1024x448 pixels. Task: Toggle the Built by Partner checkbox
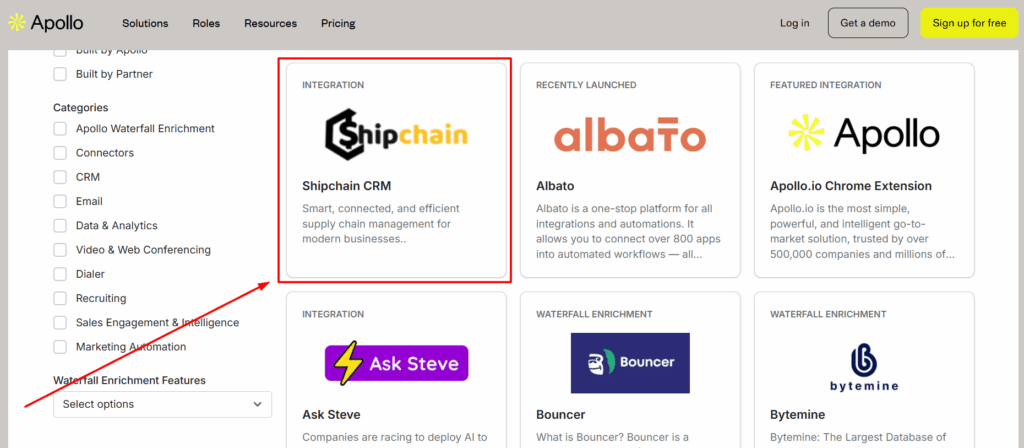60,74
